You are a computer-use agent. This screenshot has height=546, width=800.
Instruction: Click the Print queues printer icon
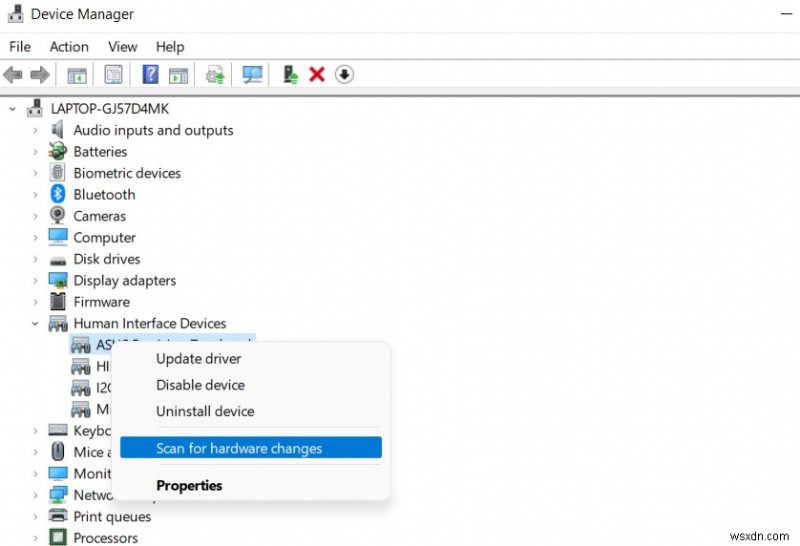coord(58,515)
